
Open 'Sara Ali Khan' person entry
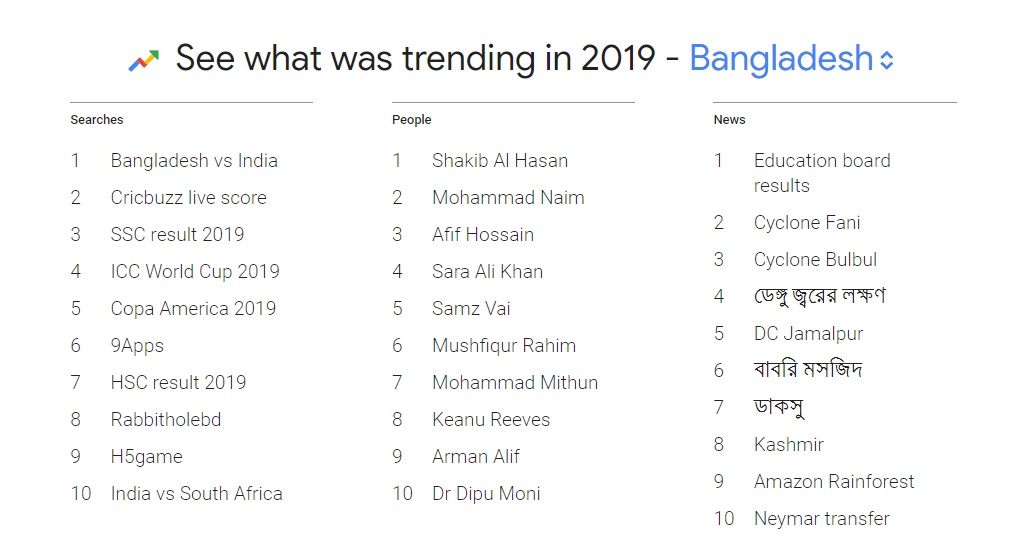(487, 272)
